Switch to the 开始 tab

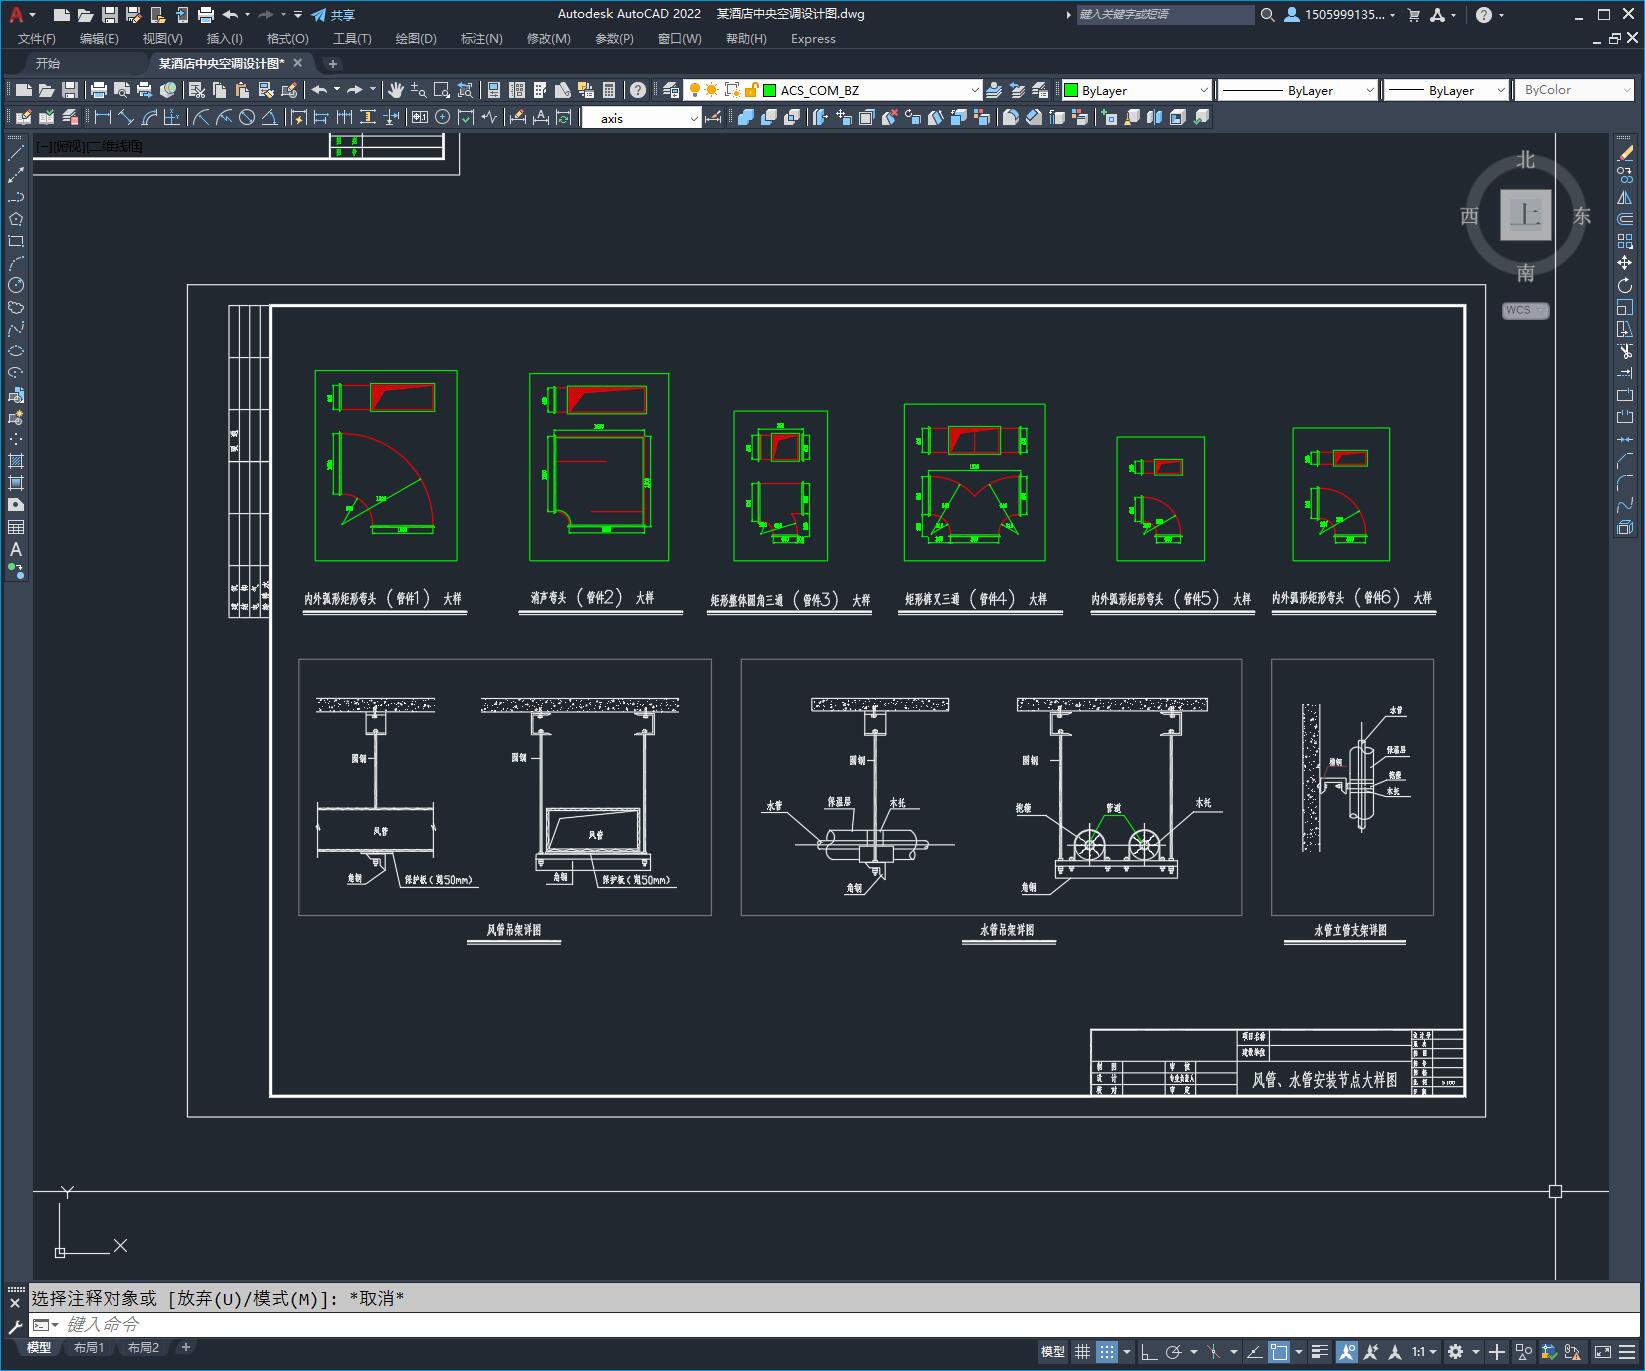tap(48, 63)
